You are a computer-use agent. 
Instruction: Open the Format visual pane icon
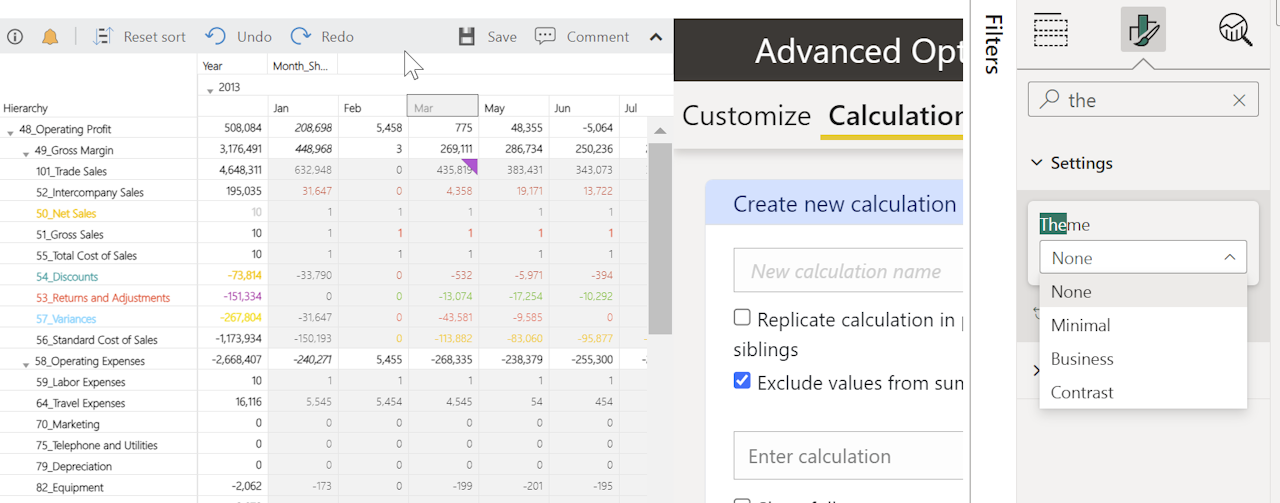point(1143,29)
